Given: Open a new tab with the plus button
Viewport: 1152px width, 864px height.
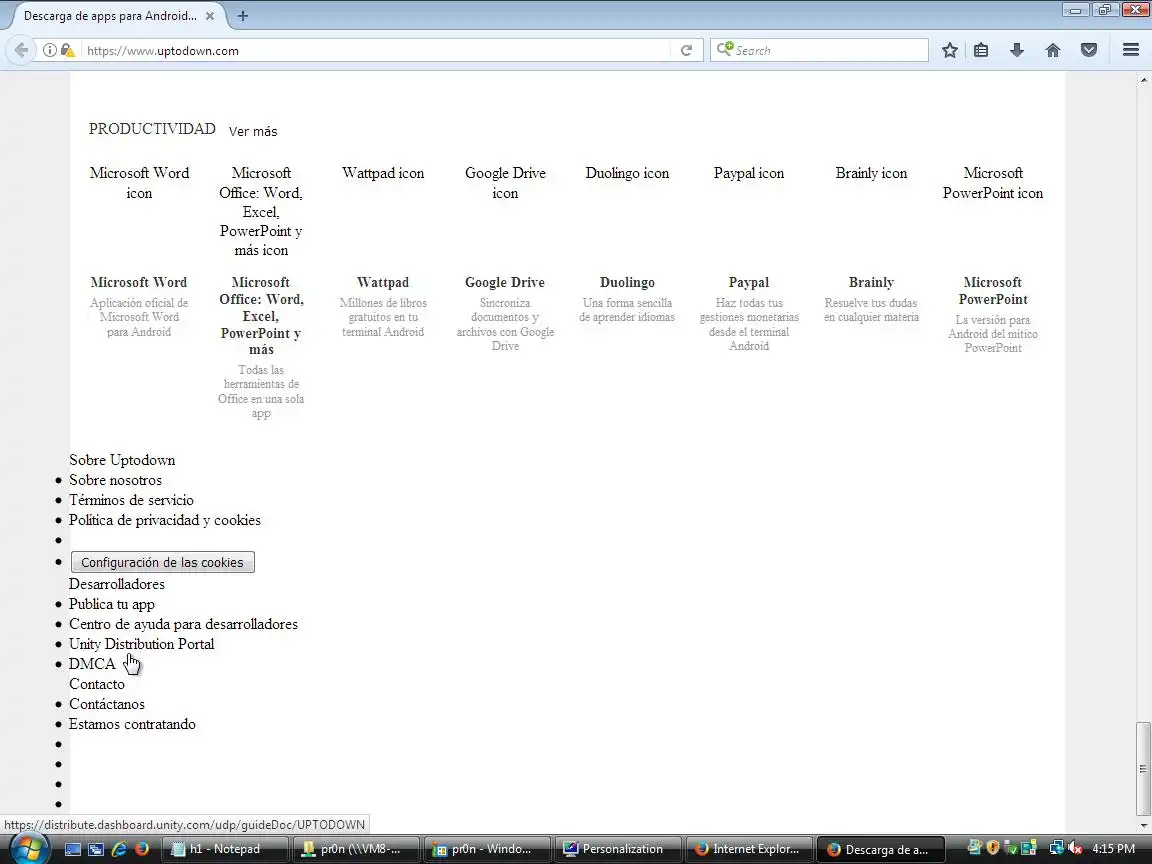Looking at the screenshot, I should pos(242,15).
